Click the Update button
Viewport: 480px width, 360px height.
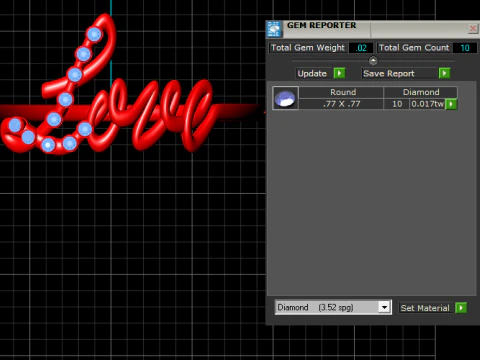(x=312, y=73)
